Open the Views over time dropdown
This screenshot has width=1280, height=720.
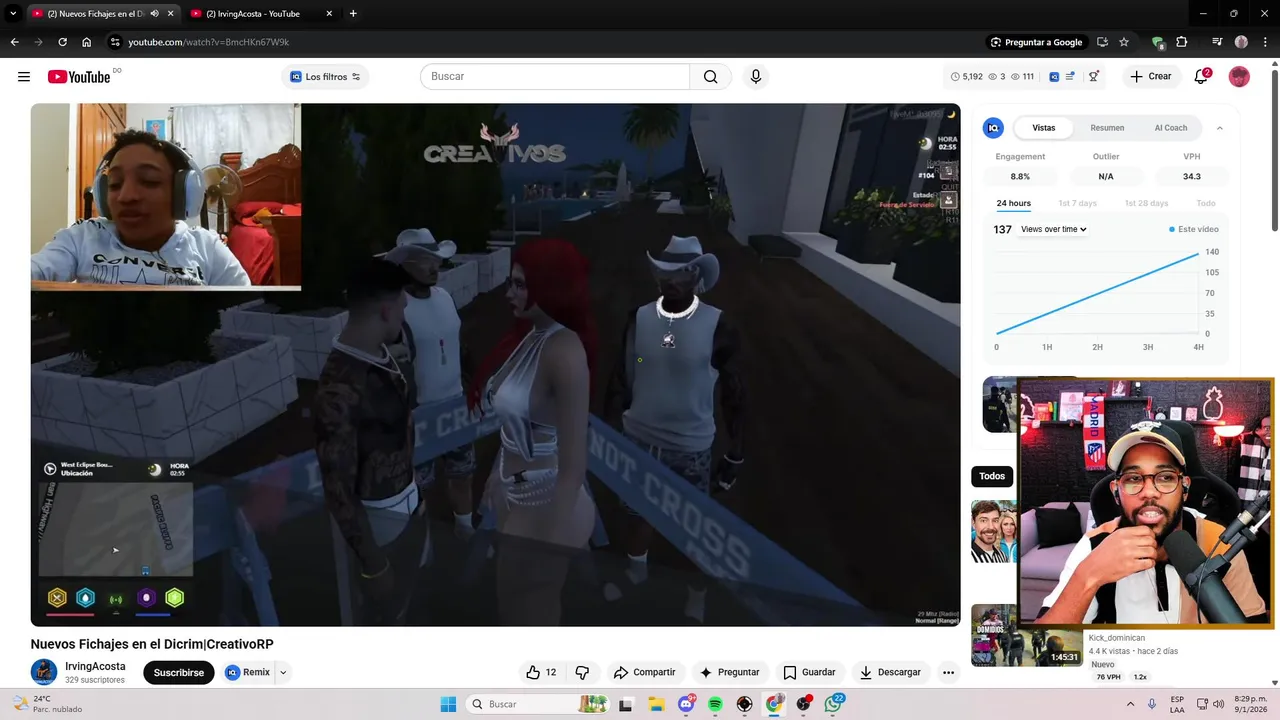click(1053, 229)
